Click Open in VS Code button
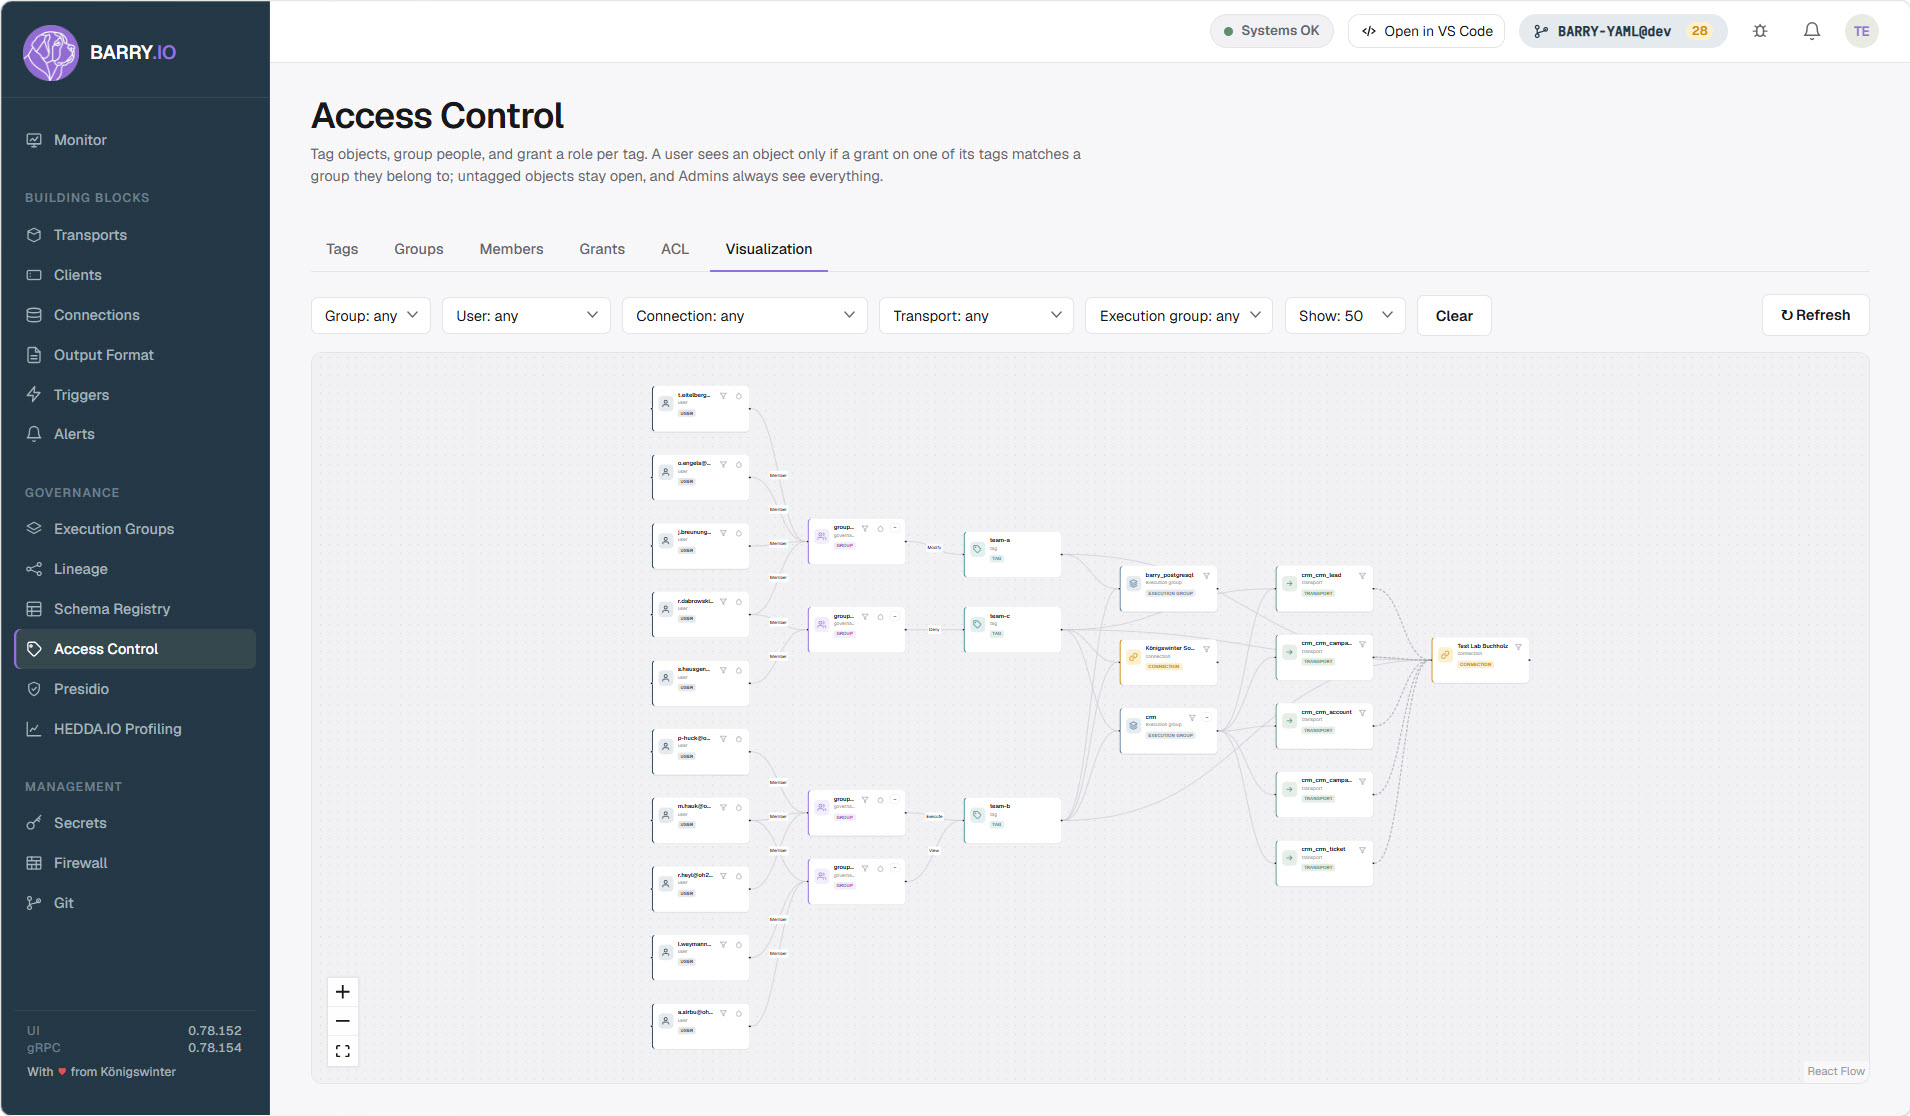 [1426, 31]
